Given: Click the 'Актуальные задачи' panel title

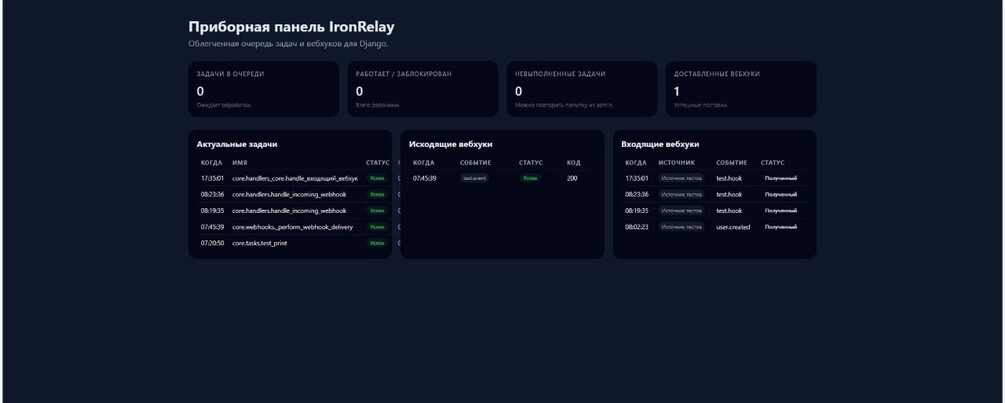Looking at the screenshot, I should [237, 144].
